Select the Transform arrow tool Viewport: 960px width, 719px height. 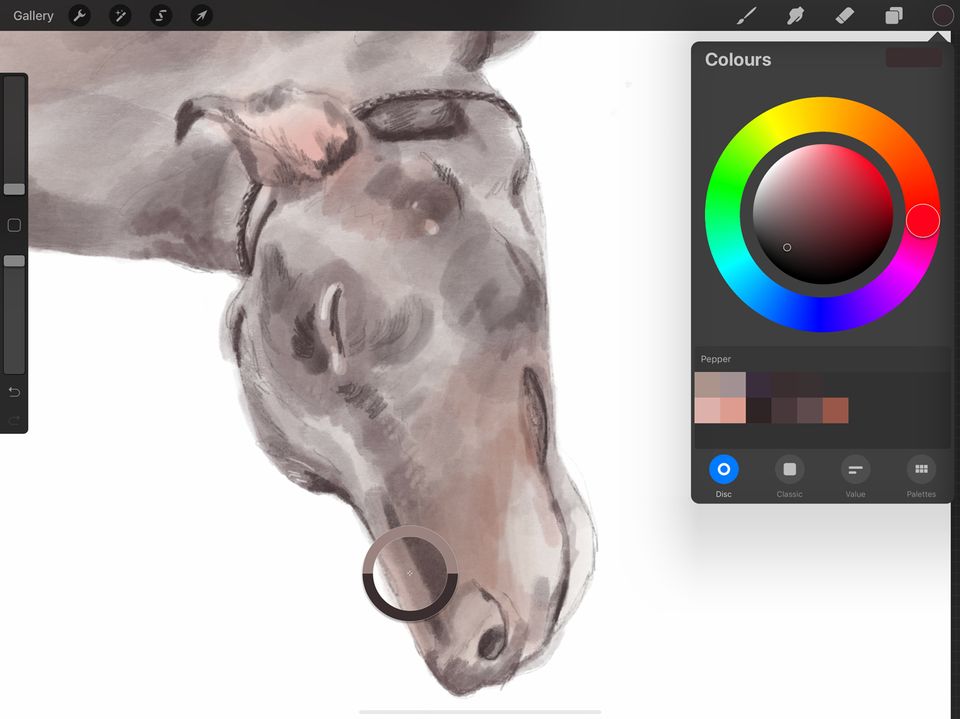[x=200, y=15]
